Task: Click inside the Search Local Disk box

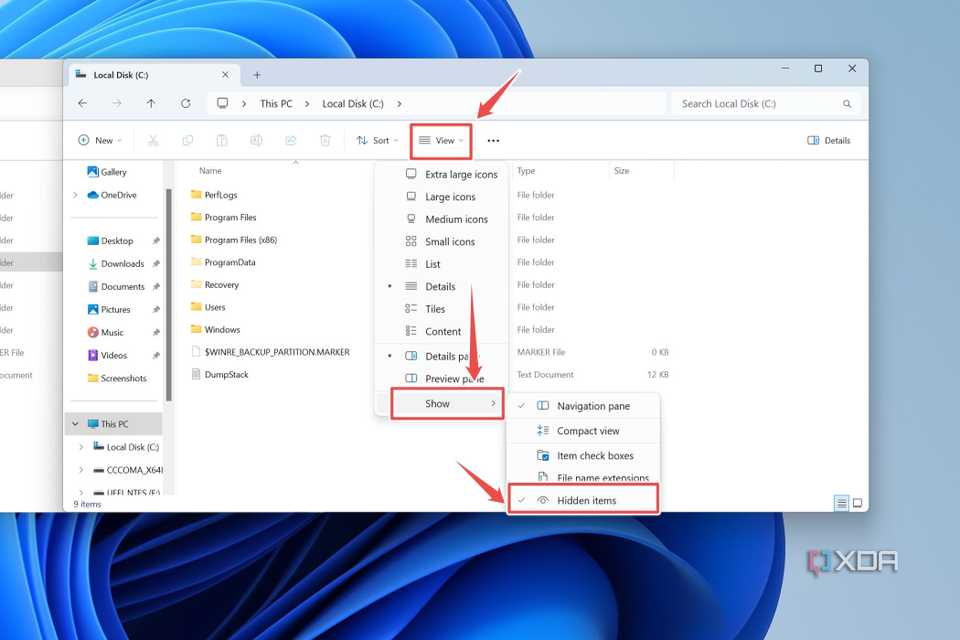Action: click(x=740, y=103)
